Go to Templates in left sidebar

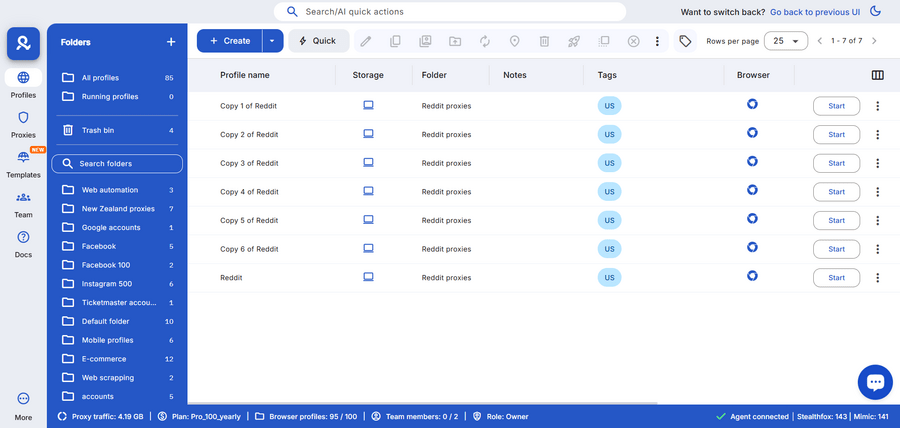[23, 164]
